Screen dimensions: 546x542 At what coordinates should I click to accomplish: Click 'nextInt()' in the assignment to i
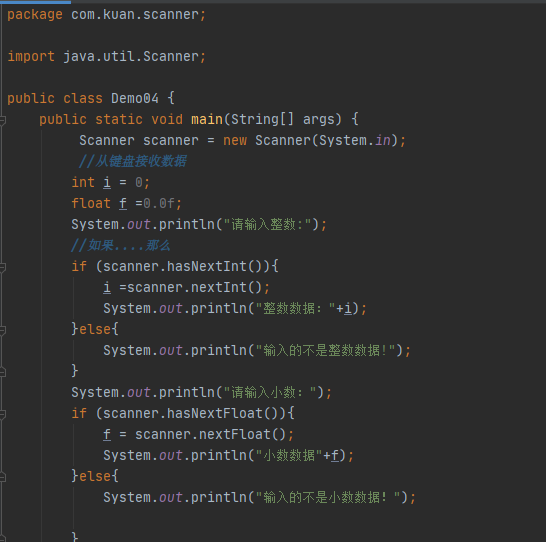(x=226, y=288)
